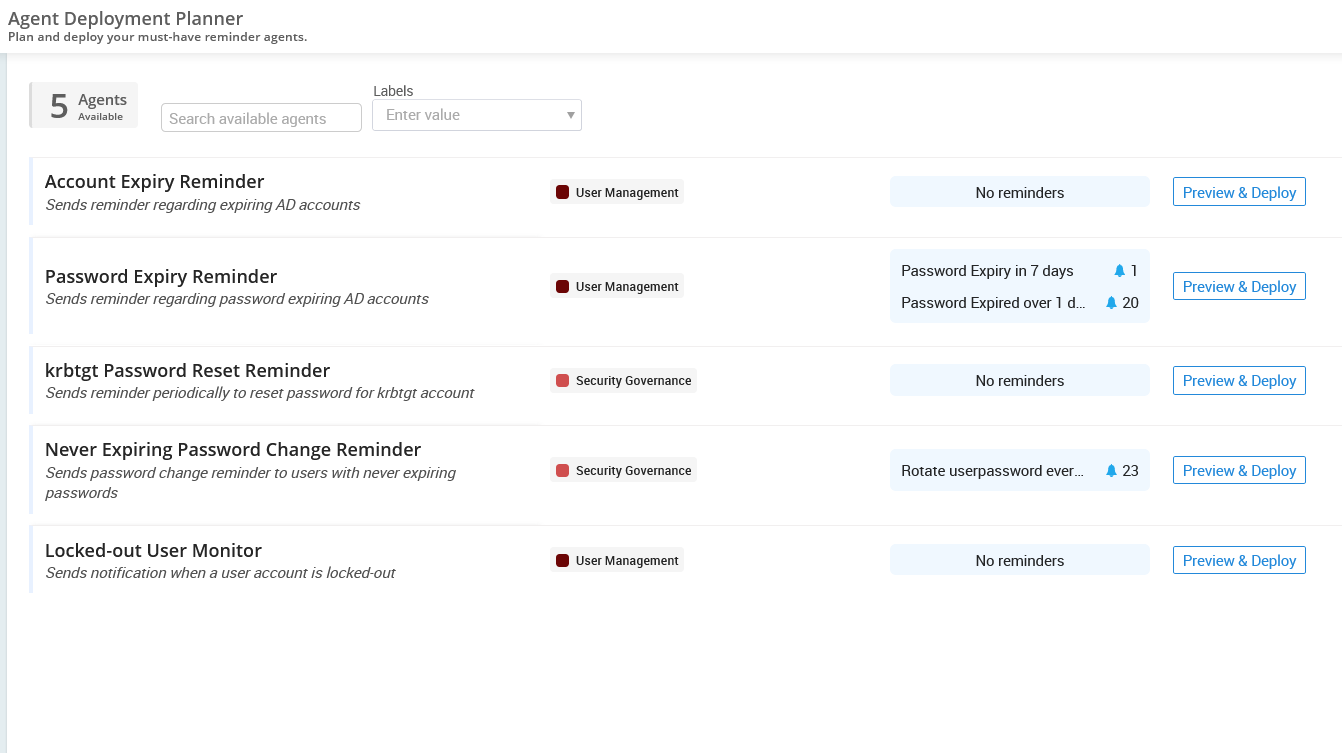The height and width of the screenshot is (753, 1342).
Task: Open the Locked-out User Monitor agent title
Action: (153, 551)
